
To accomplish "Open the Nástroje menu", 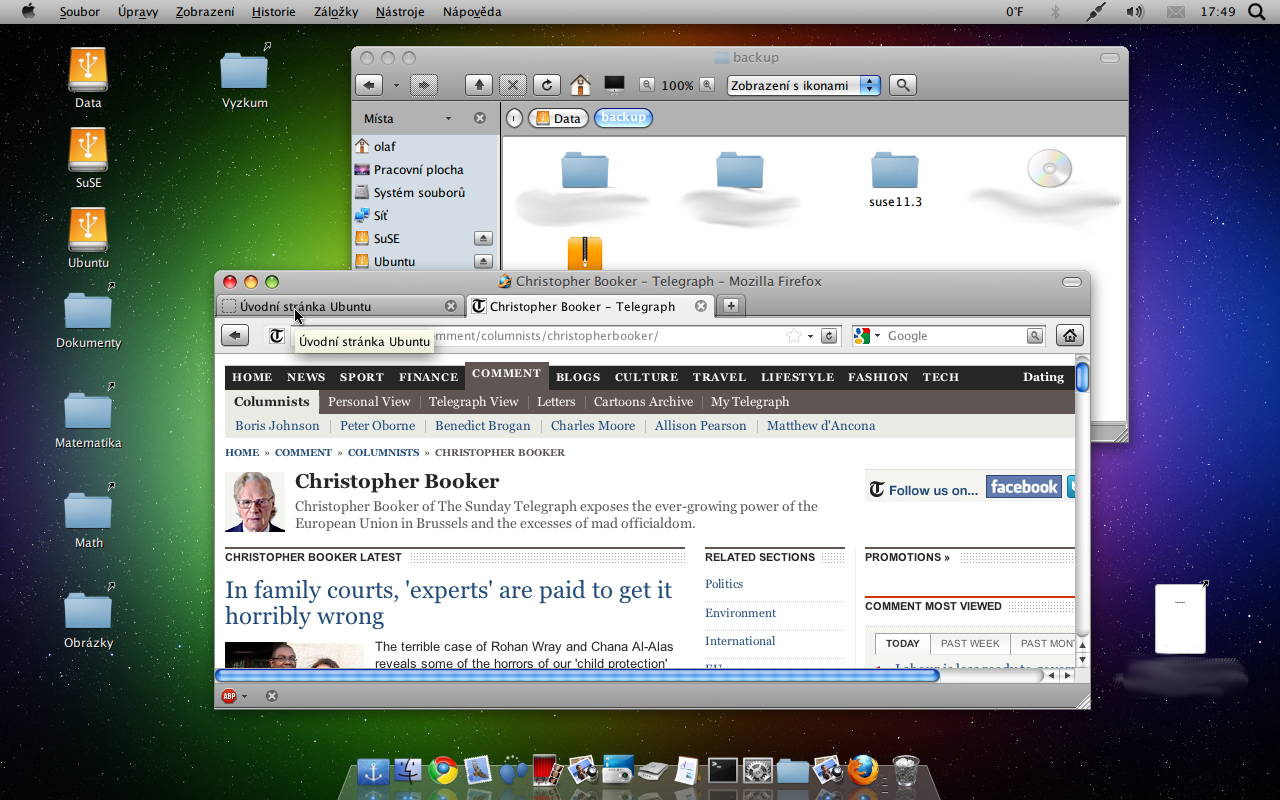I will pyautogui.click(x=400, y=12).
